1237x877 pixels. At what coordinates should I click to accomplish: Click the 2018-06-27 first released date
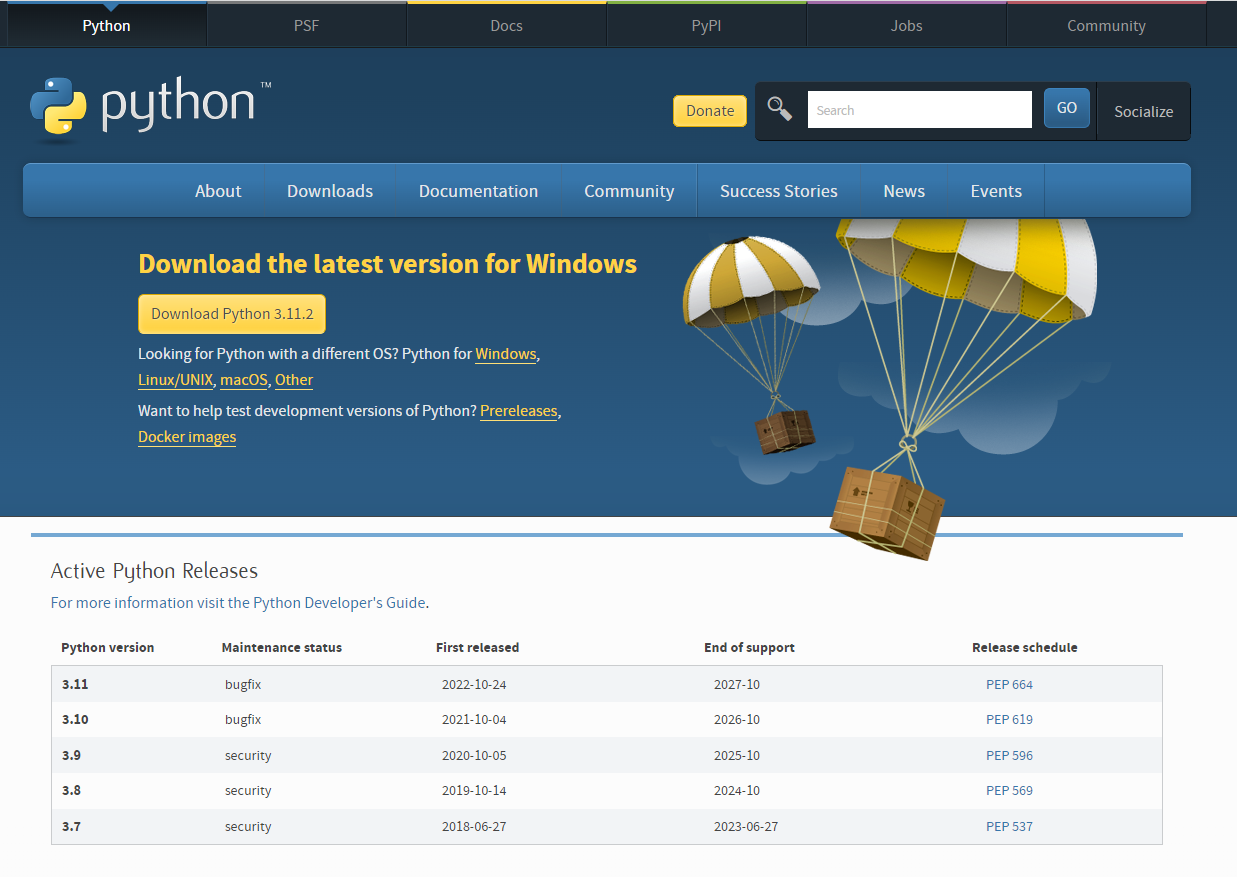(474, 827)
